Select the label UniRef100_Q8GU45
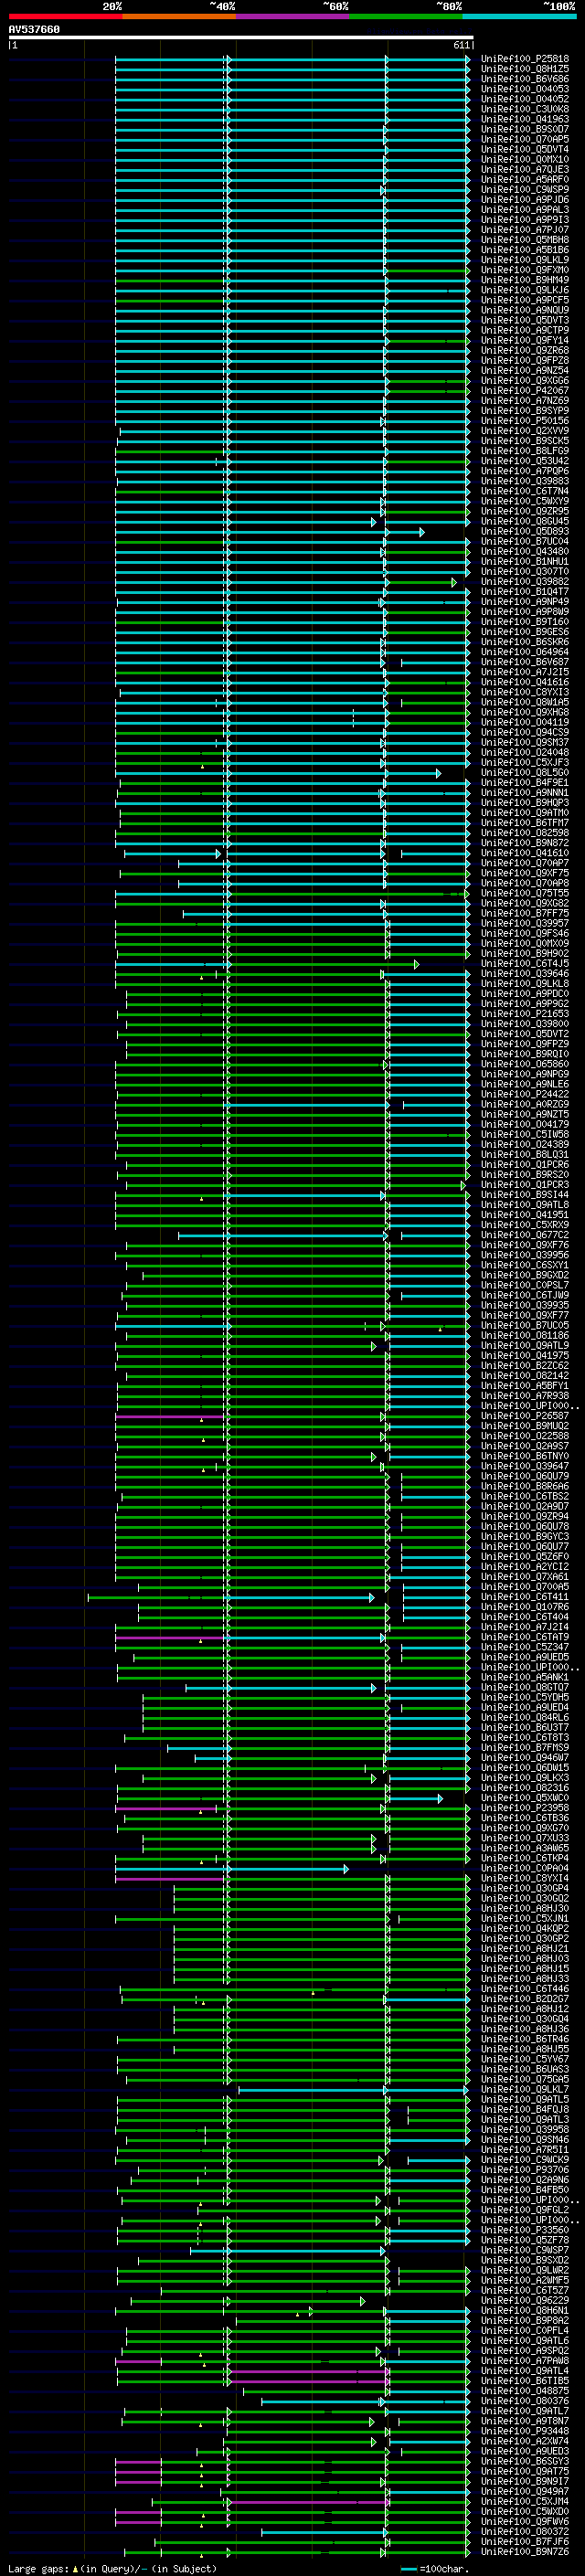 coord(525,522)
